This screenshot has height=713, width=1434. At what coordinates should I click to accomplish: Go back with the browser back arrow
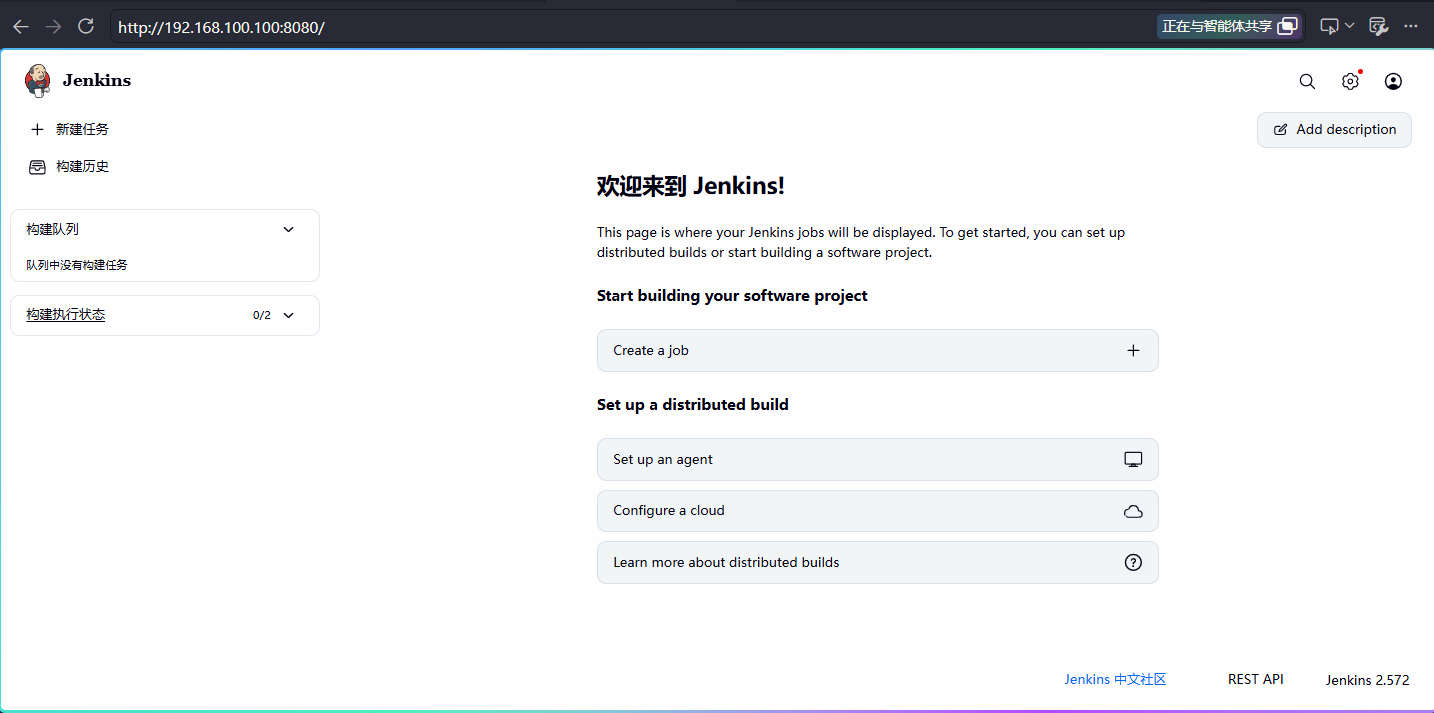(x=21, y=27)
